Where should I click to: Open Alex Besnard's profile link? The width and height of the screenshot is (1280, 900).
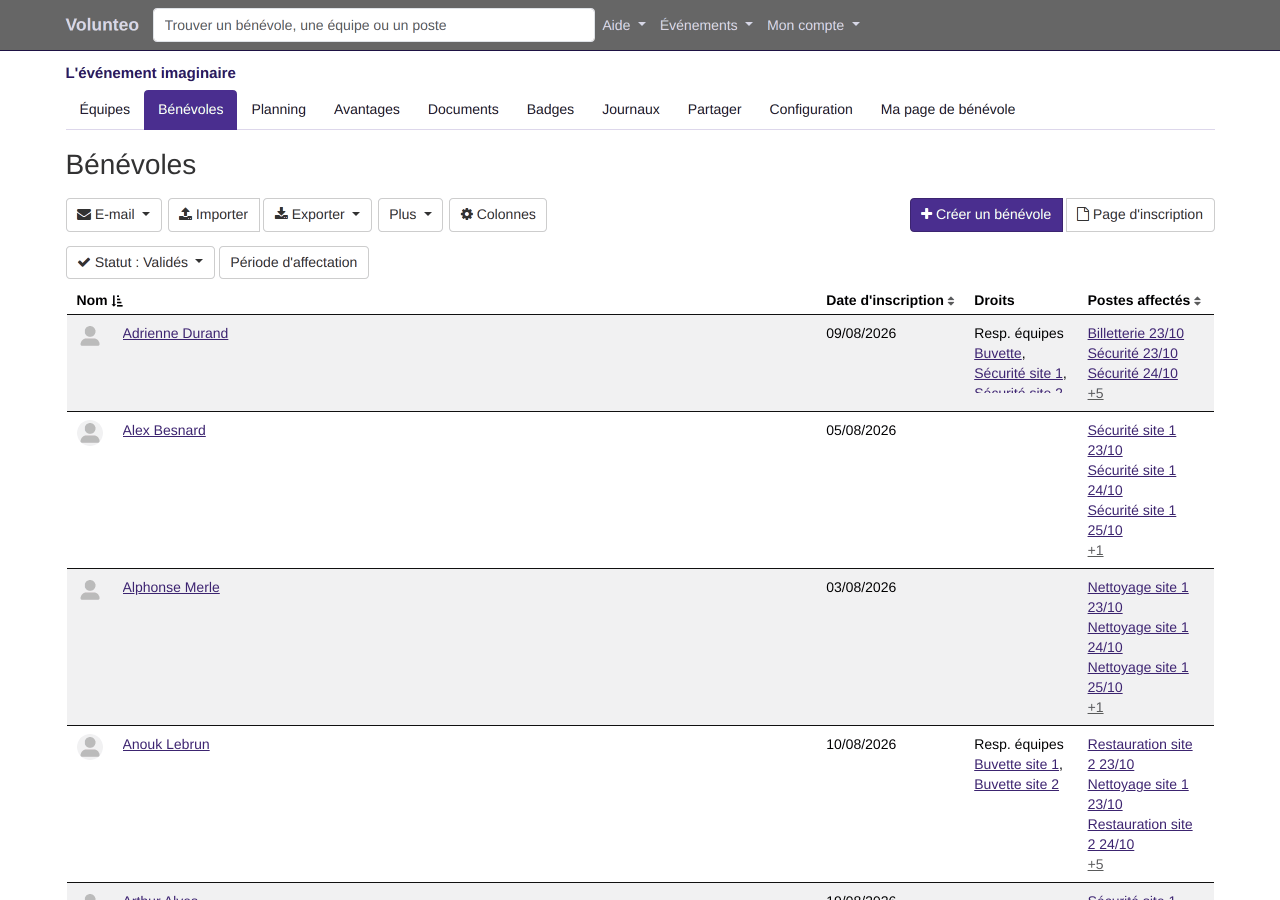pos(164,430)
